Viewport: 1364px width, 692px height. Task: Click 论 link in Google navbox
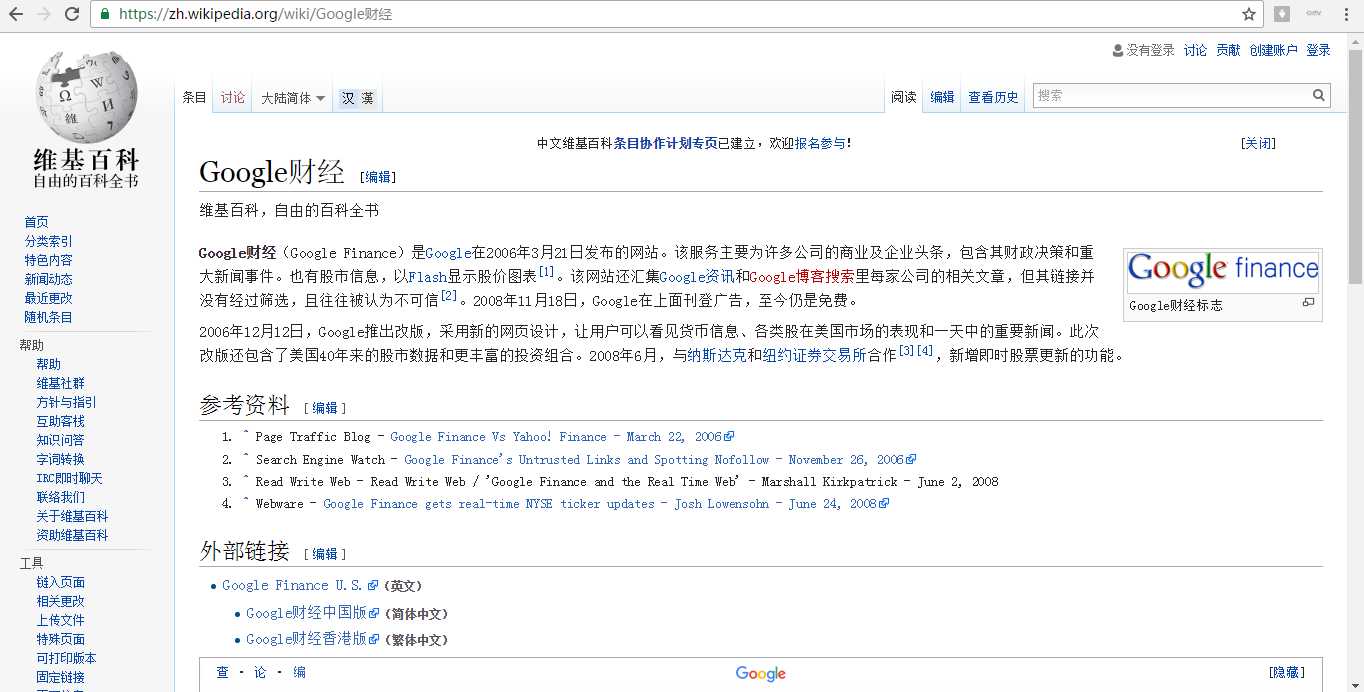(x=260, y=673)
